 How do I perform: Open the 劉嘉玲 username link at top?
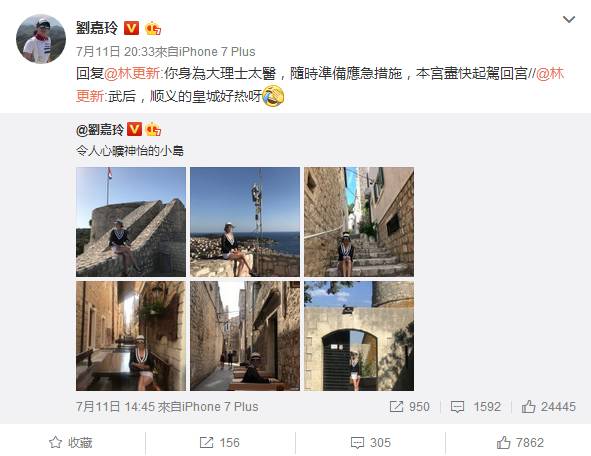[x=97, y=28]
